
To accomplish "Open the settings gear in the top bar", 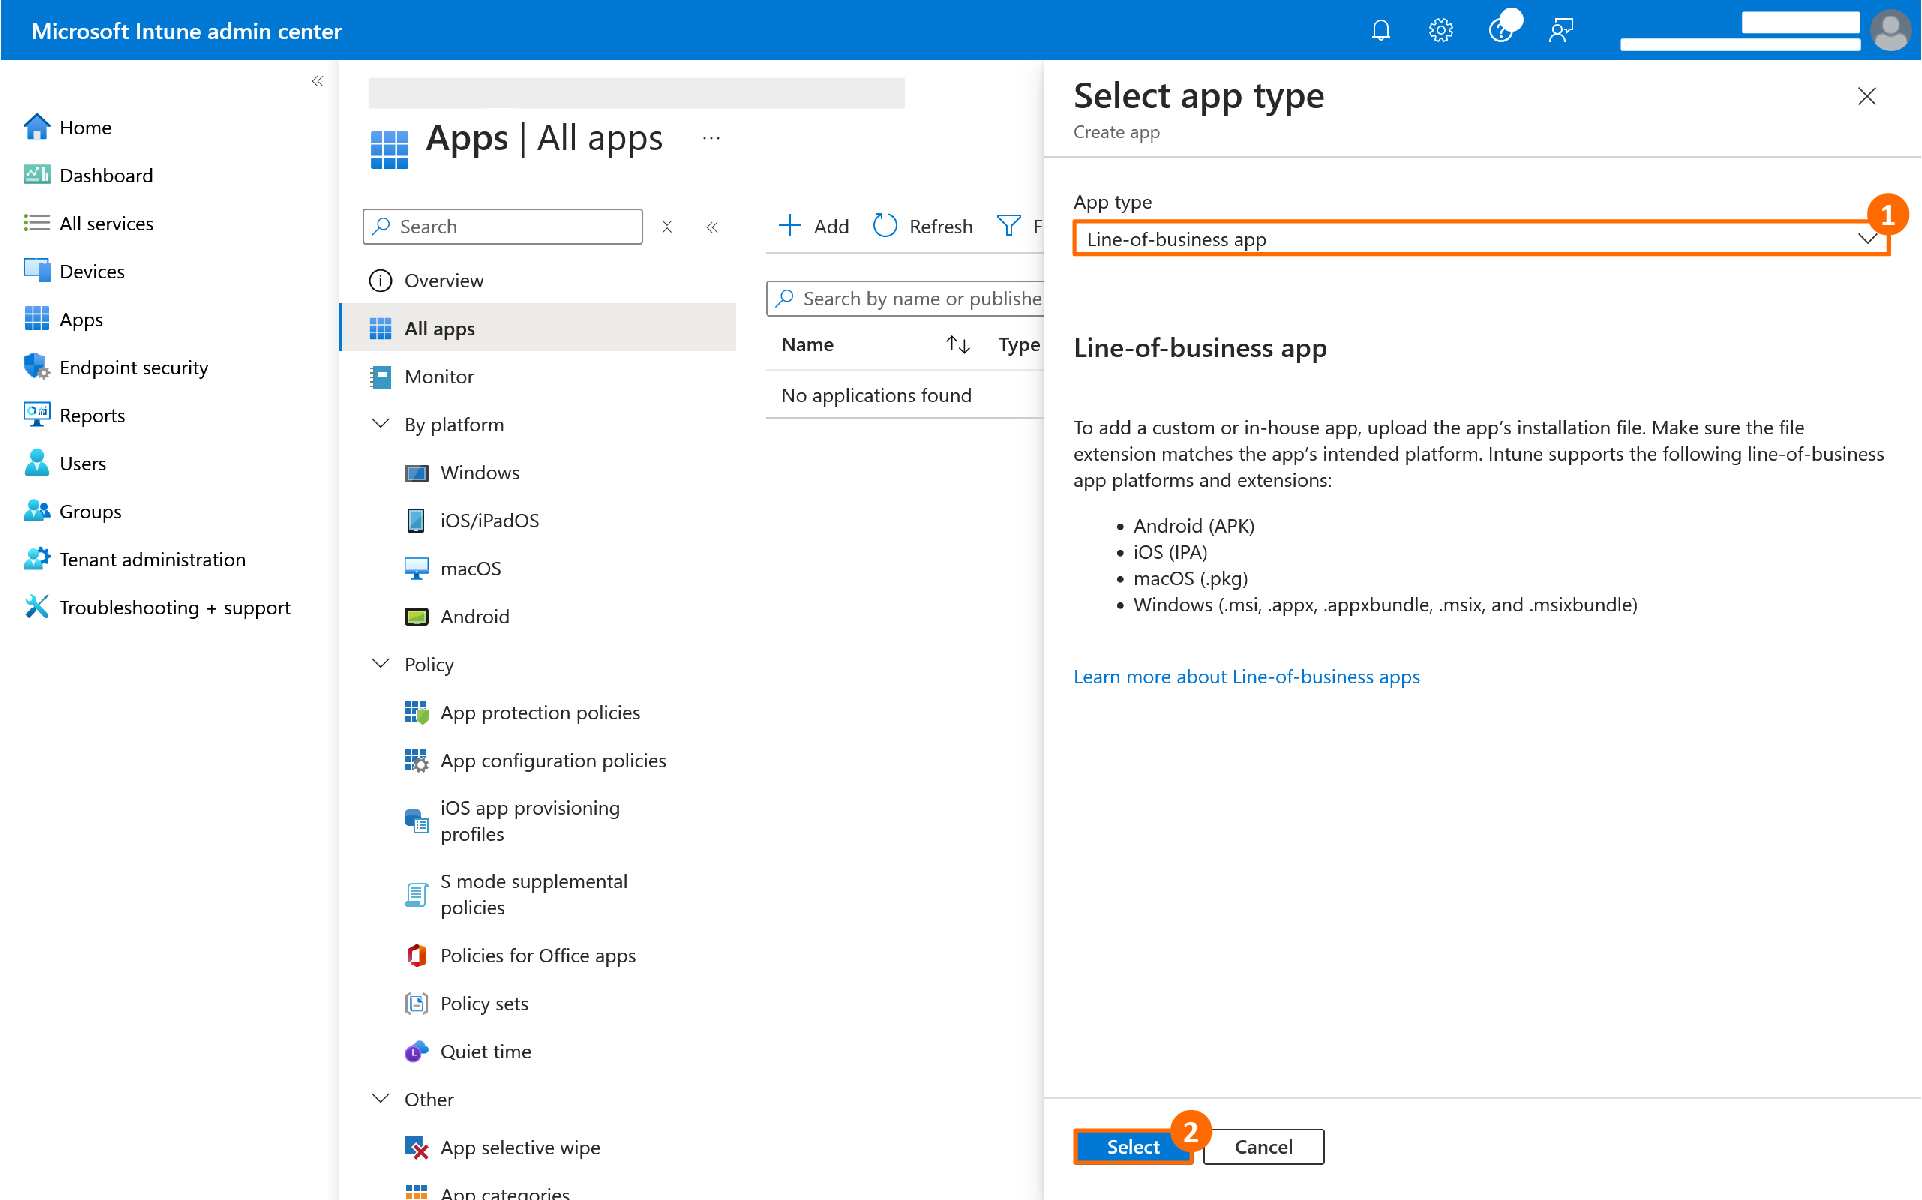I will pyautogui.click(x=1440, y=30).
